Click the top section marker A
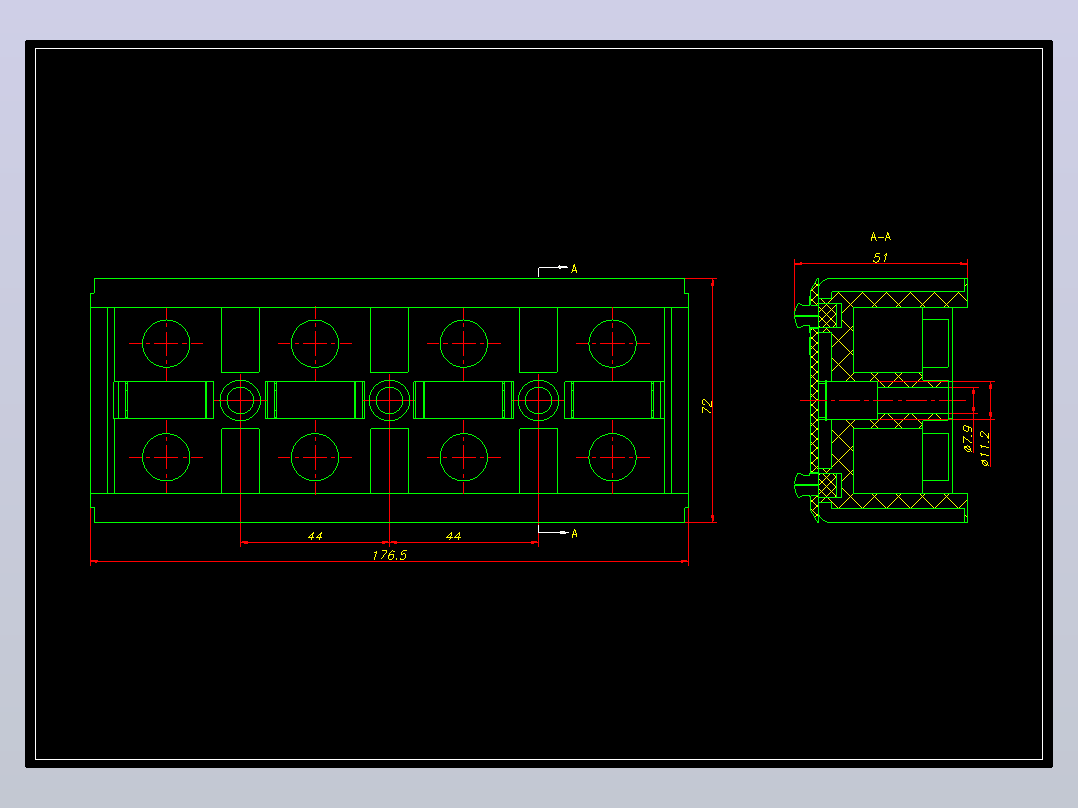This screenshot has width=1078, height=808. click(x=574, y=269)
